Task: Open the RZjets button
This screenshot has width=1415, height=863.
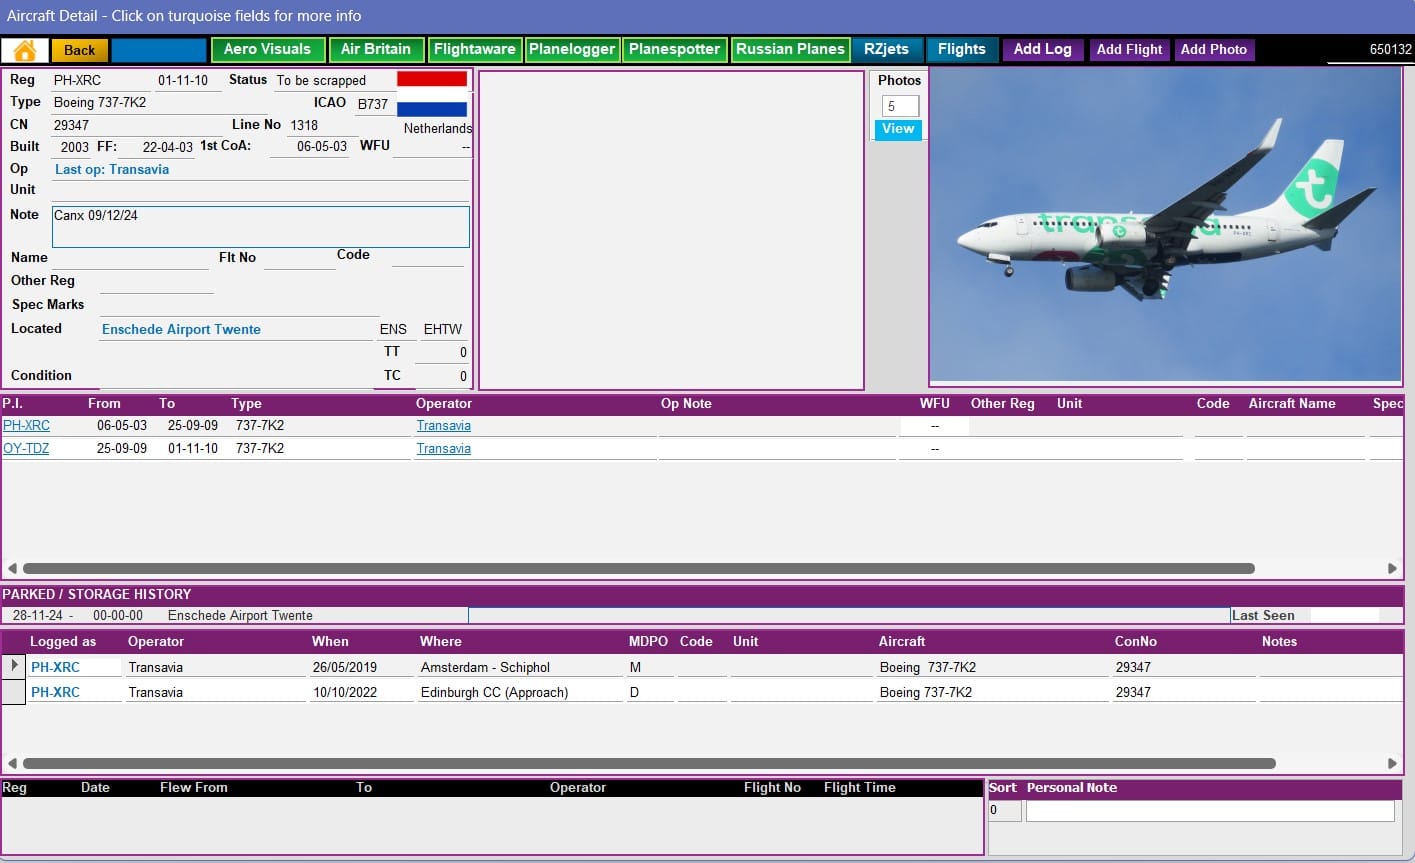Action: click(x=887, y=49)
